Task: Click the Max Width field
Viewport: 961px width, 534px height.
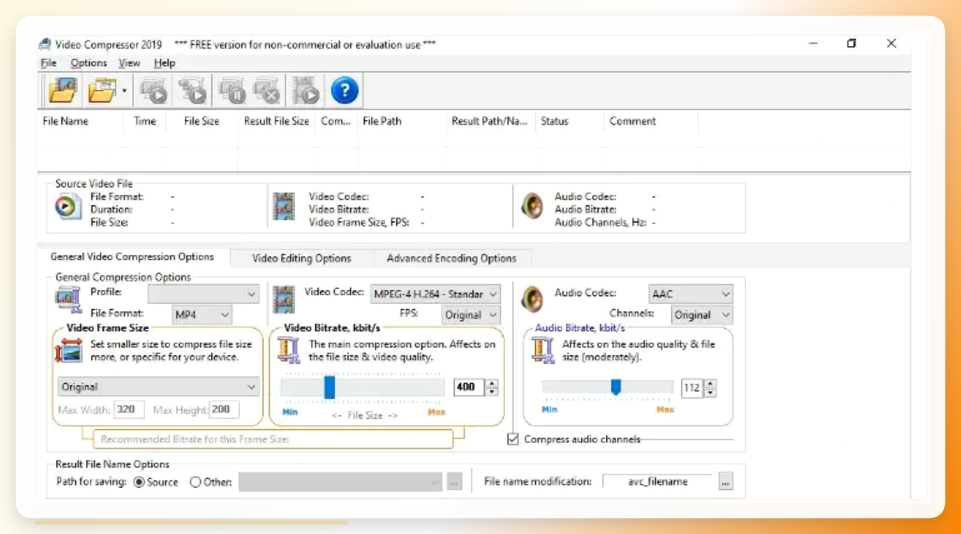Action: [129, 410]
